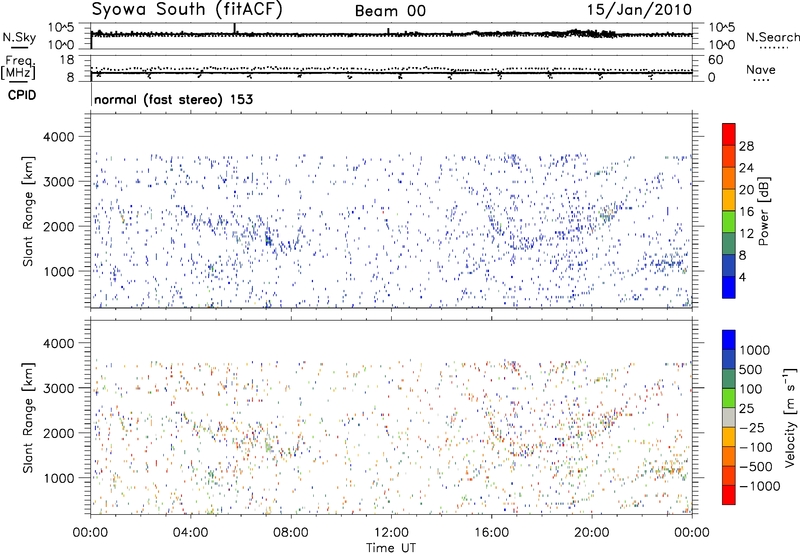This screenshot has width=800, height=554.
Task: Click the 'Syowa South (fitACF)' title
Action: 187,10
